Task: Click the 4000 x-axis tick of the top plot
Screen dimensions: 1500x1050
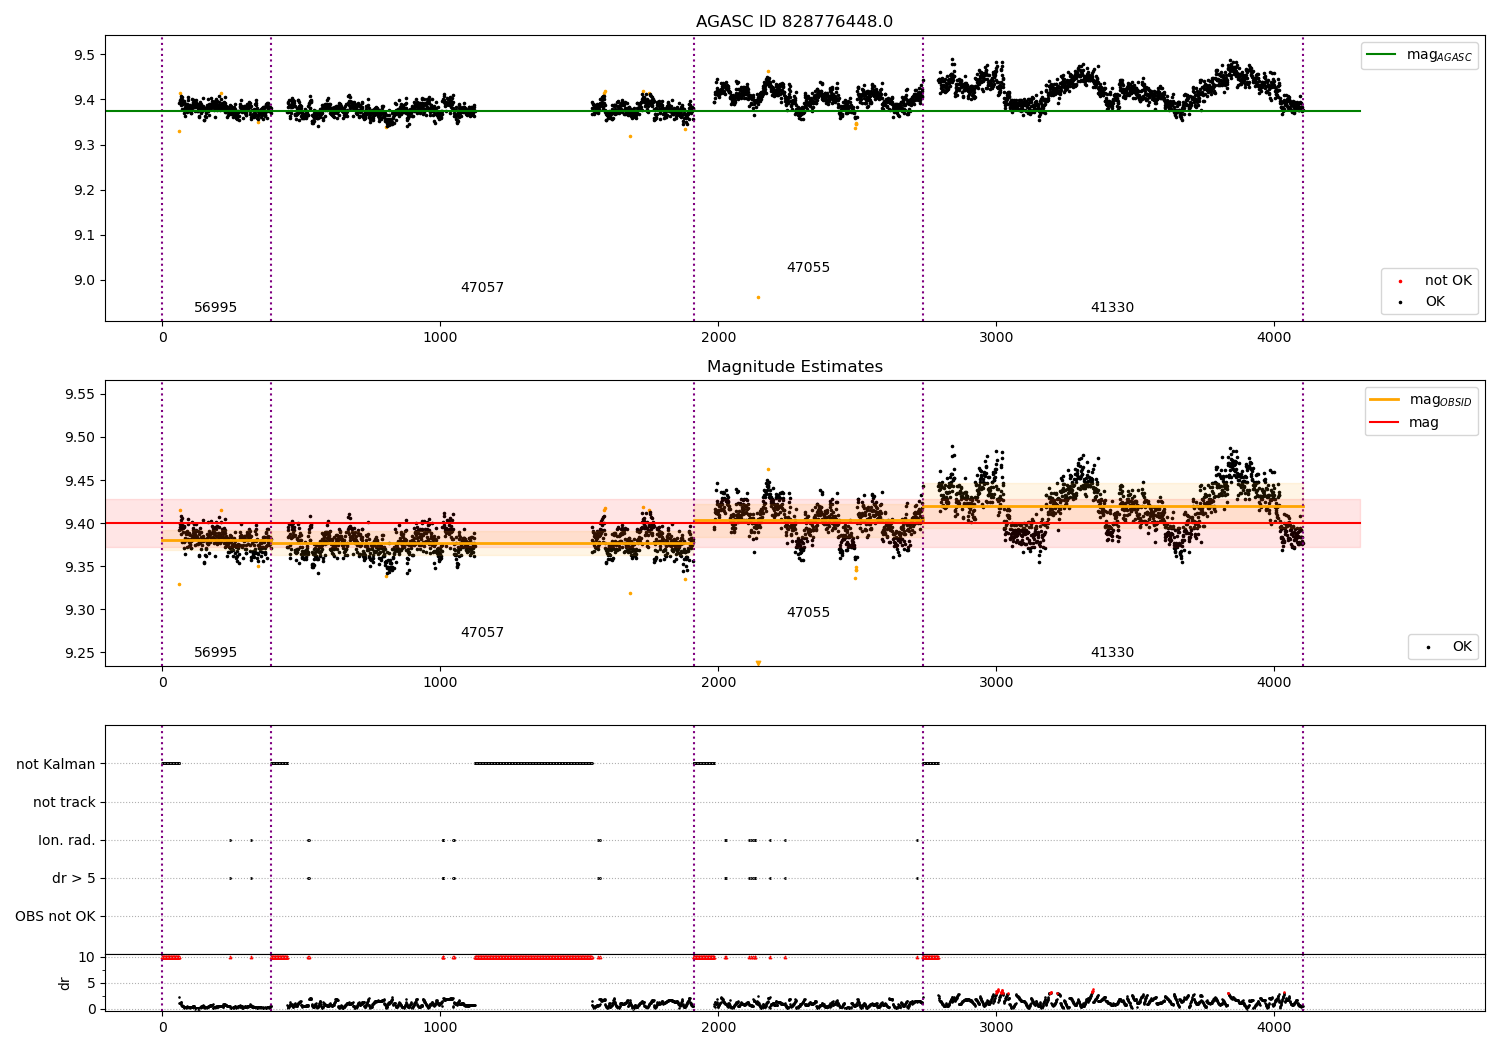Action: point(1274,338)
